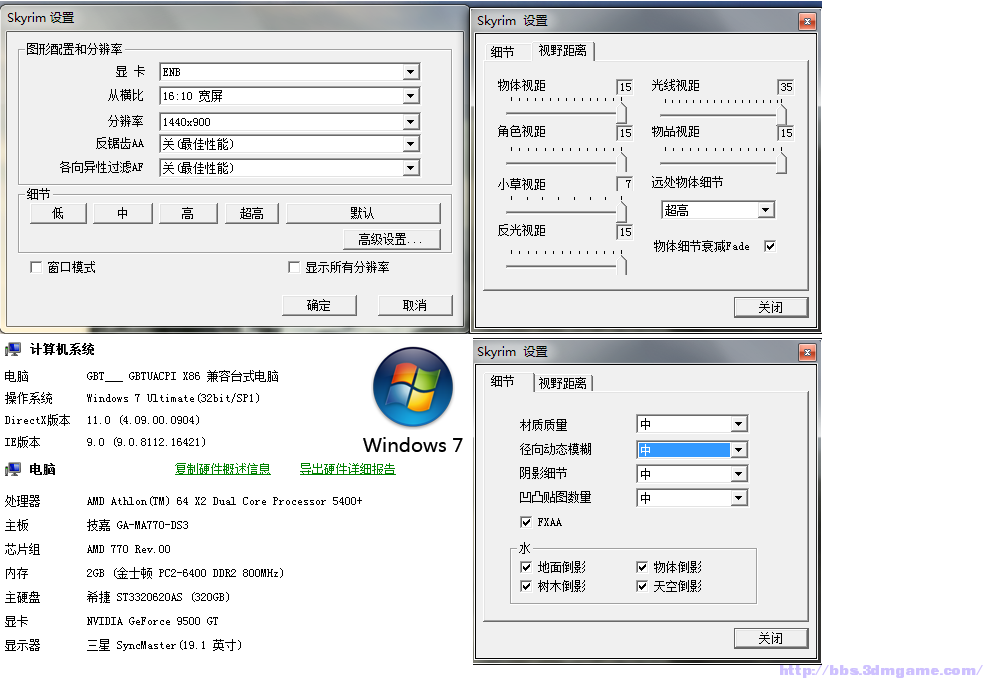The height and width of the screenshot is (683, 986).
Task: Expand the 阴影细节 dropdown
Action: point(692,474)
